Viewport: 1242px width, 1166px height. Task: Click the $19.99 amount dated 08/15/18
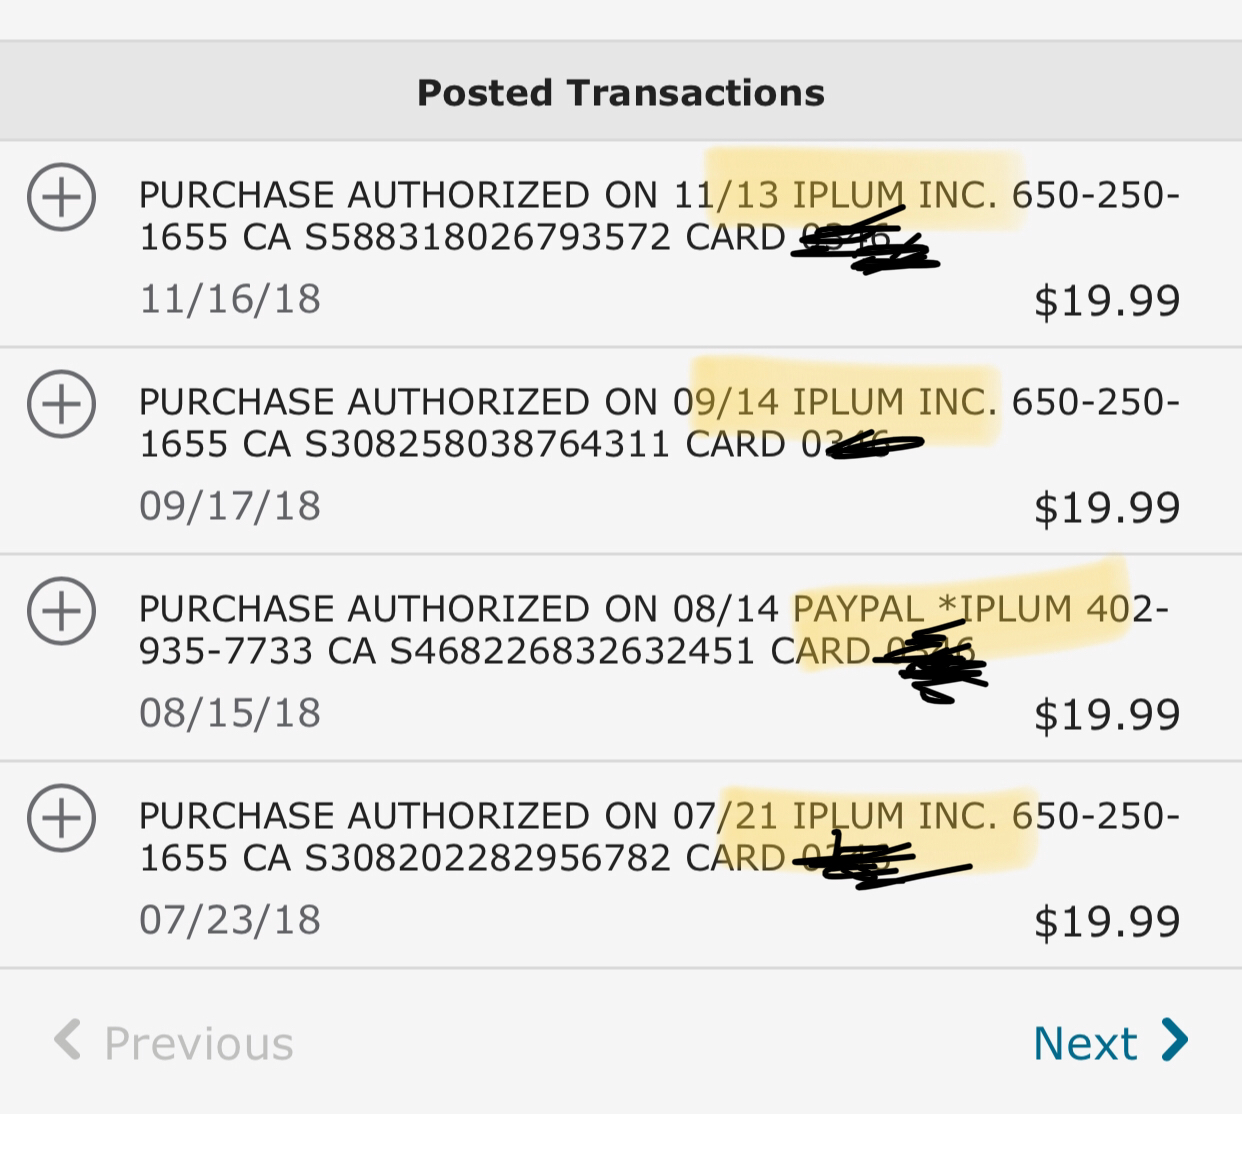click(1107, 715)
